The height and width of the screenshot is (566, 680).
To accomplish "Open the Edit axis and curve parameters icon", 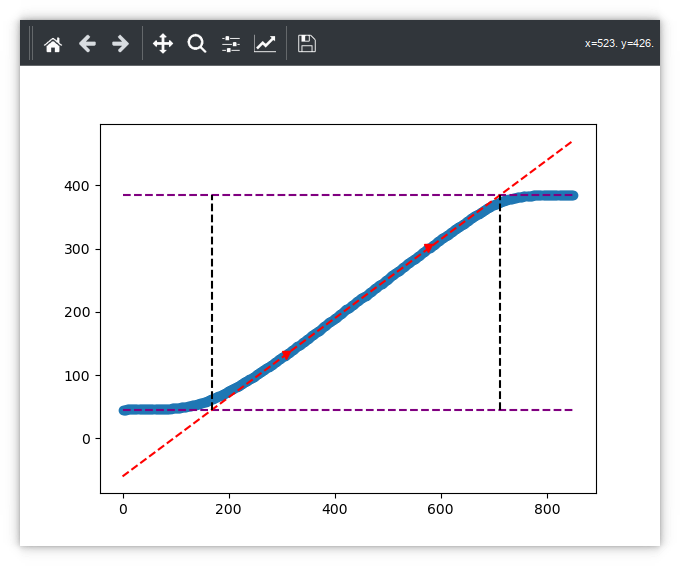I will (265, 44).
